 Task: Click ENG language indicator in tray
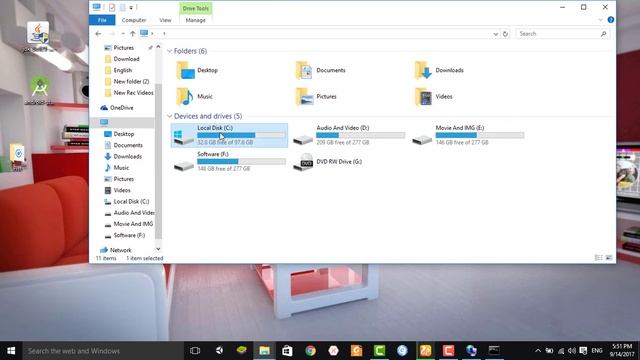click(597, 351)
